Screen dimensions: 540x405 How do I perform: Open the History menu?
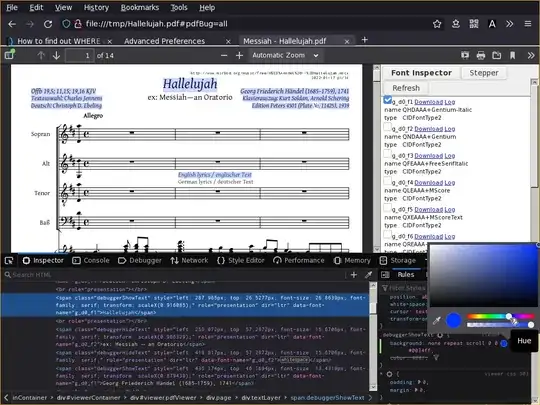click(x=96, y=8)
